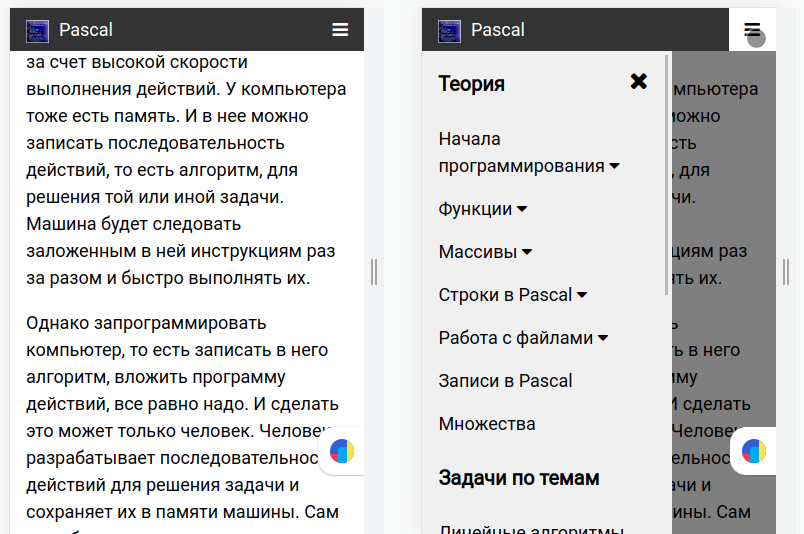
Task: Click the Теория heading in the side menu
Action: click(472, 84)
